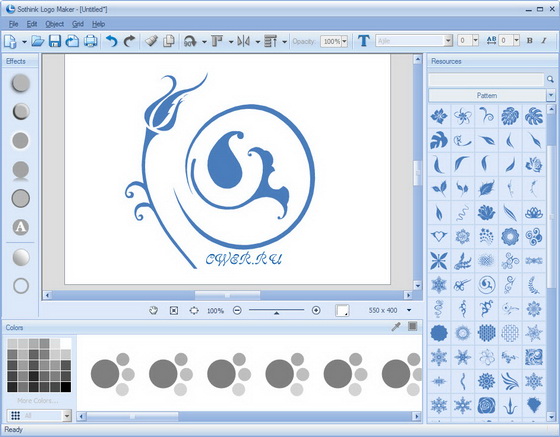The height and width of the screenshot is (437, 560).
Task: Pick a color with the eyedropper icon
Action: 396,326
